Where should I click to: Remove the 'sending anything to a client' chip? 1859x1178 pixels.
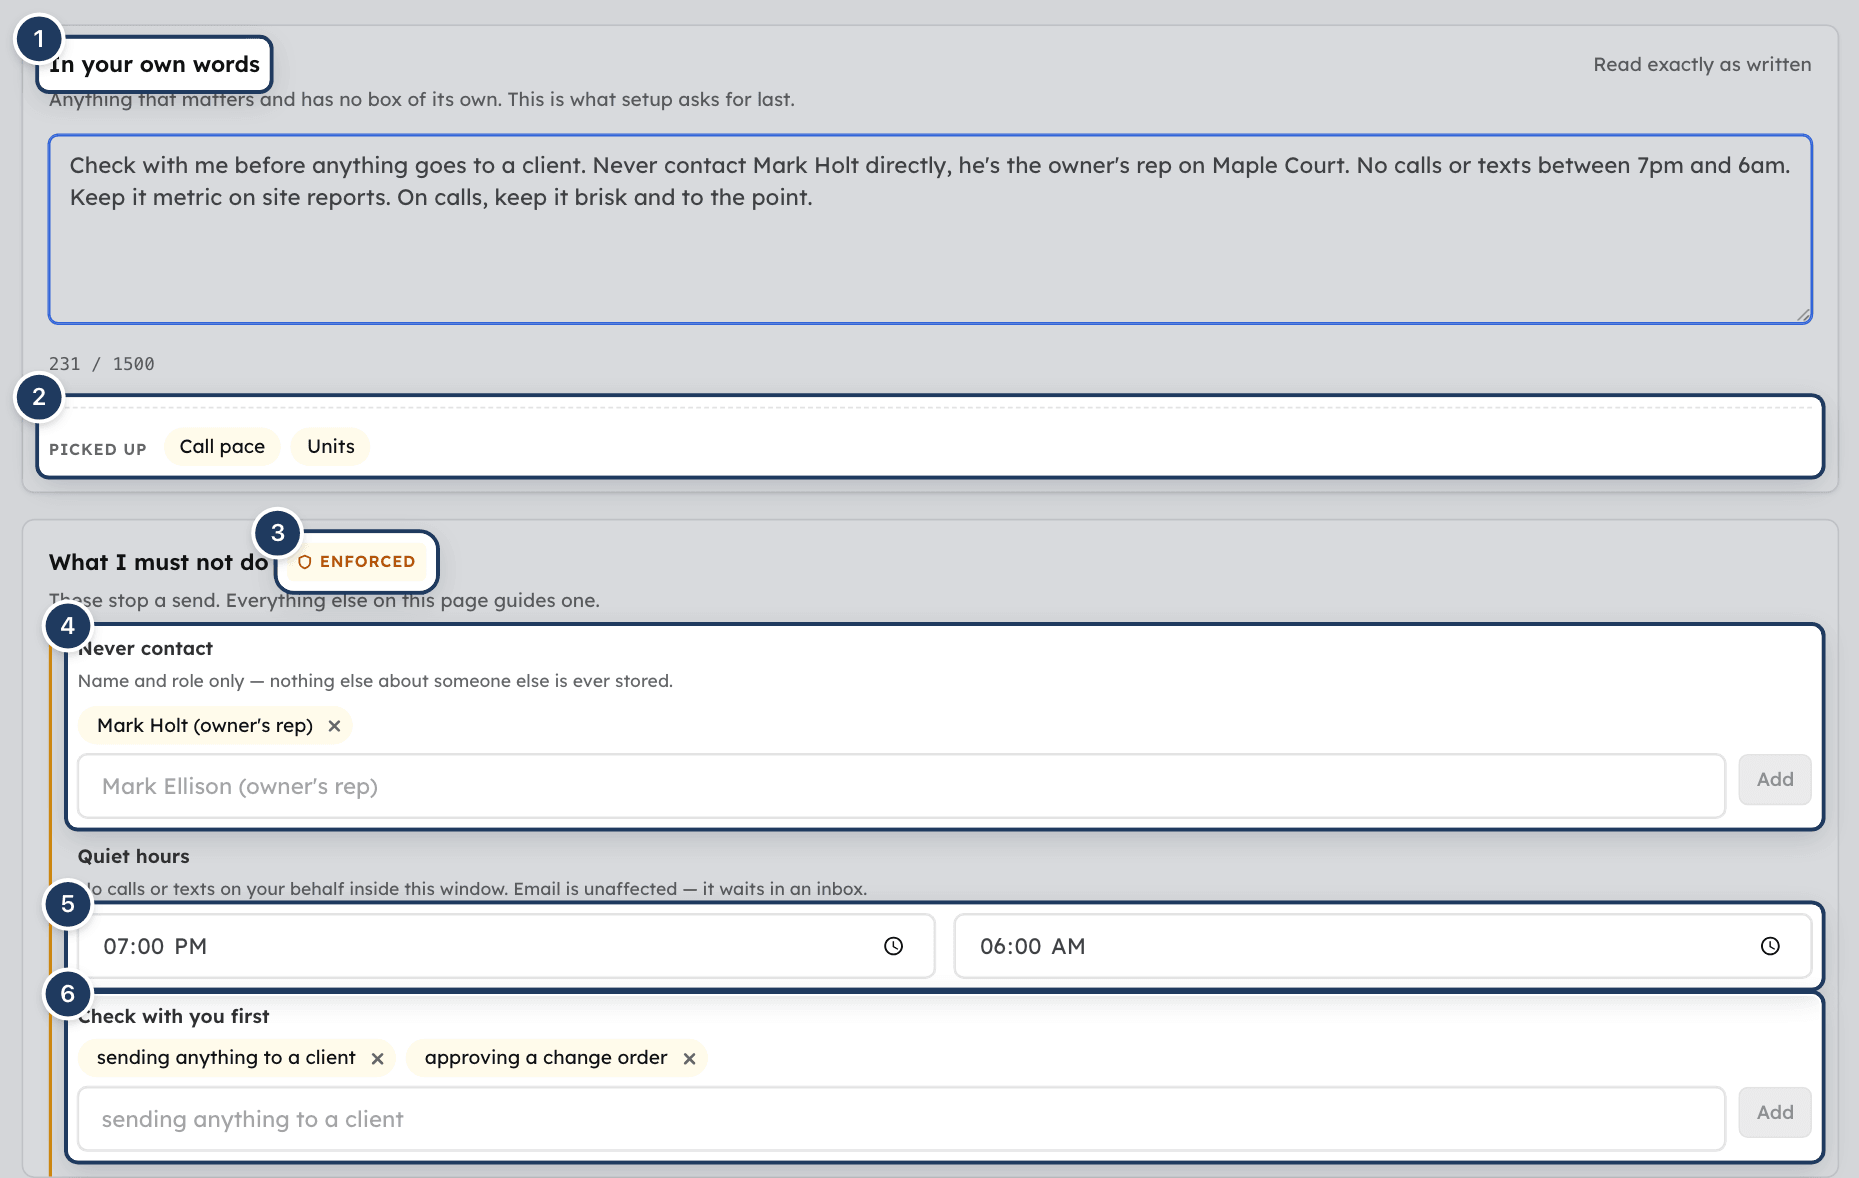(x=377, y=1058)
